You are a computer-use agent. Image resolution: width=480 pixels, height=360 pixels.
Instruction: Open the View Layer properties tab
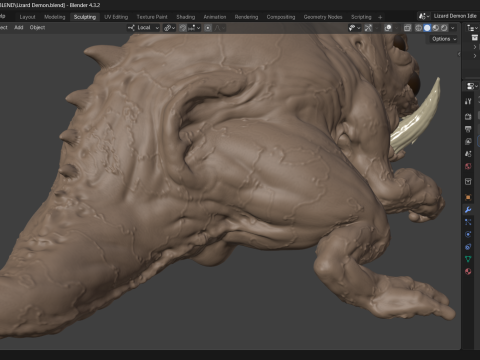468,142
